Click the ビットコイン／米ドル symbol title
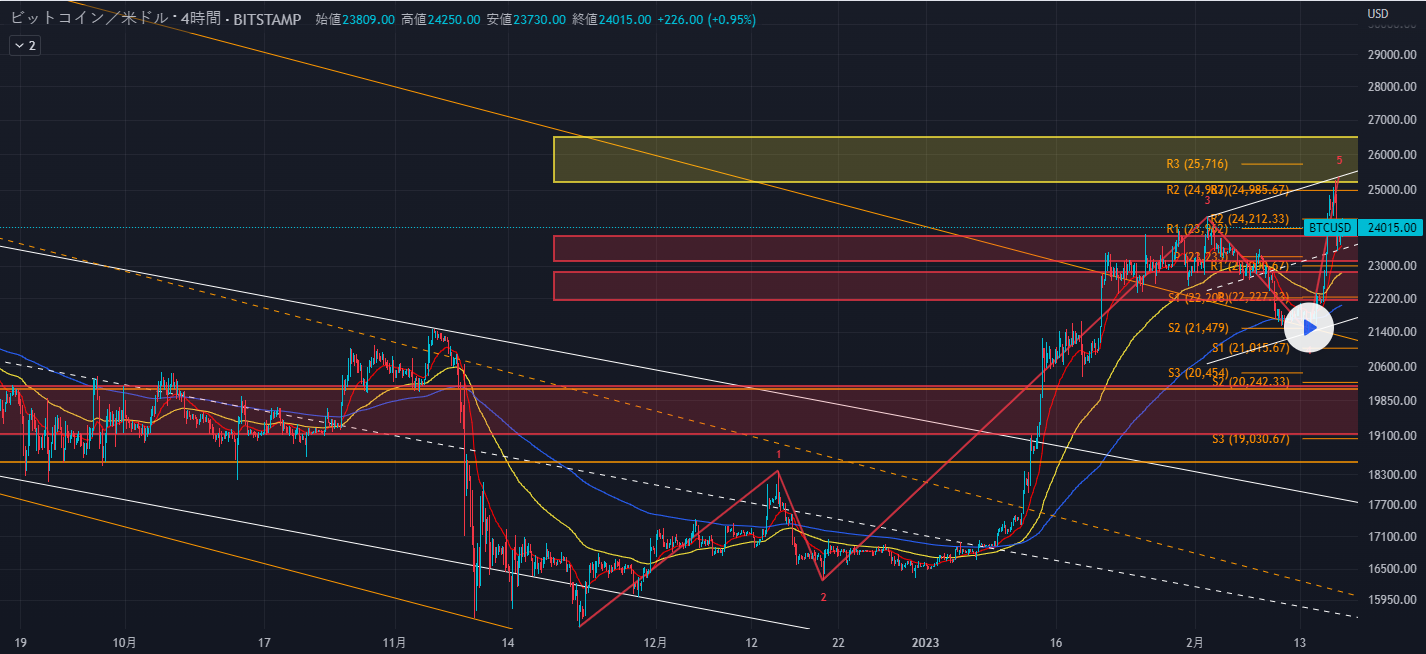Image resolution: width=1426 pixels, height=654 pixels. [x=82, y=20]
